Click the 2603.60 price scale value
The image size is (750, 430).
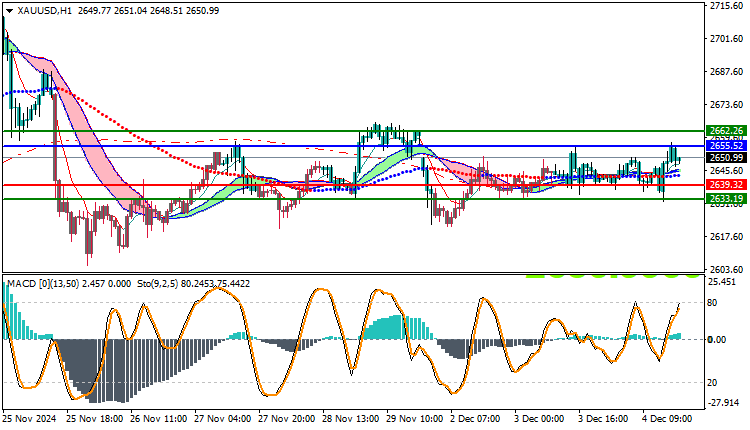tap(727, 270)
